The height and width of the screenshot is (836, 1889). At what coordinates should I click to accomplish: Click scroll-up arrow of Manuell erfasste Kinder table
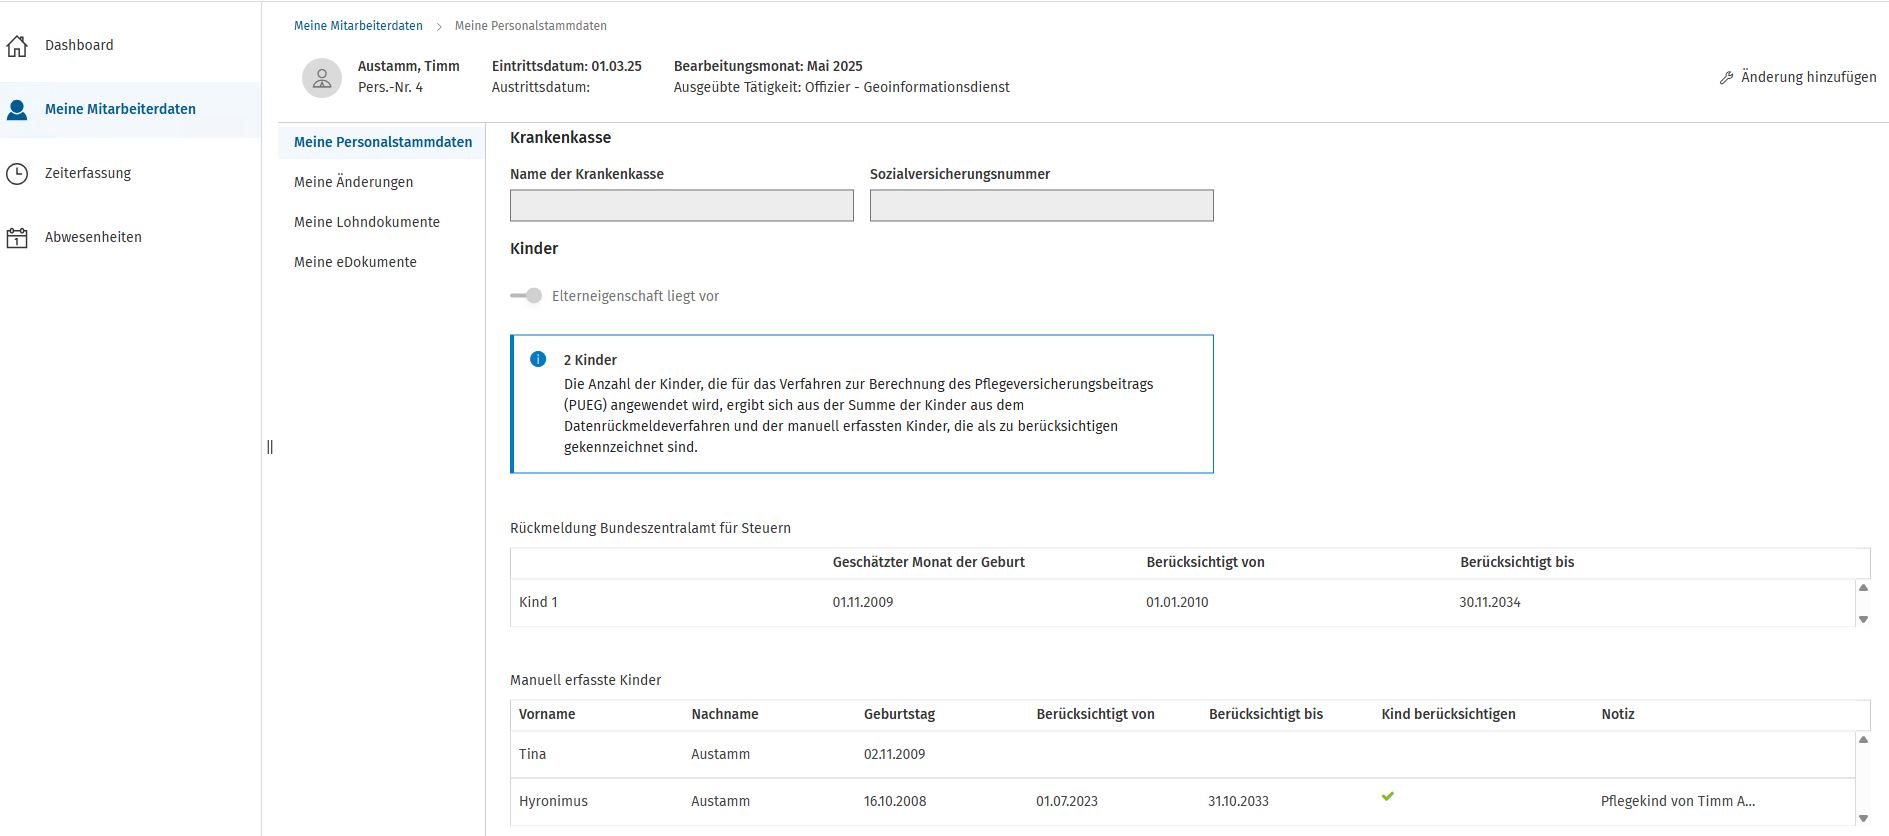[1863, 740]
